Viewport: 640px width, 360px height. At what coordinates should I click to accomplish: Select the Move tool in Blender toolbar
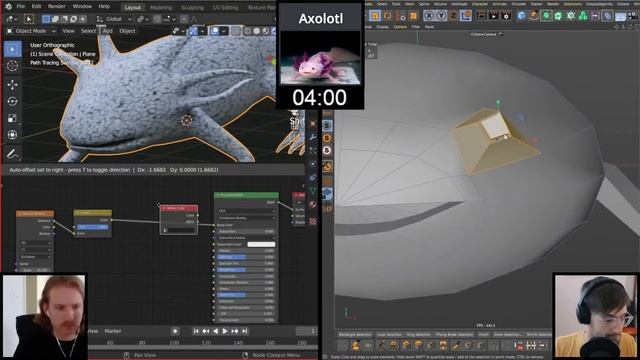click(13, 84)
